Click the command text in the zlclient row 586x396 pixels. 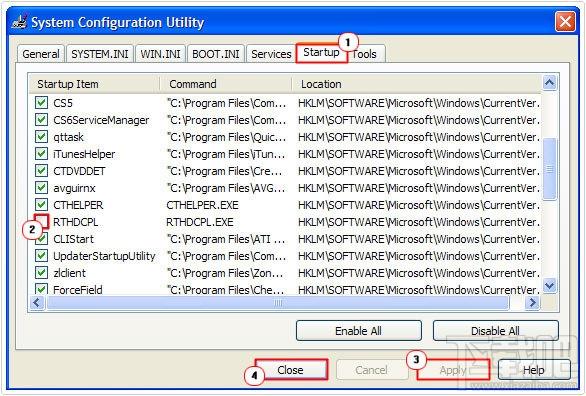(x=225, y=273)
